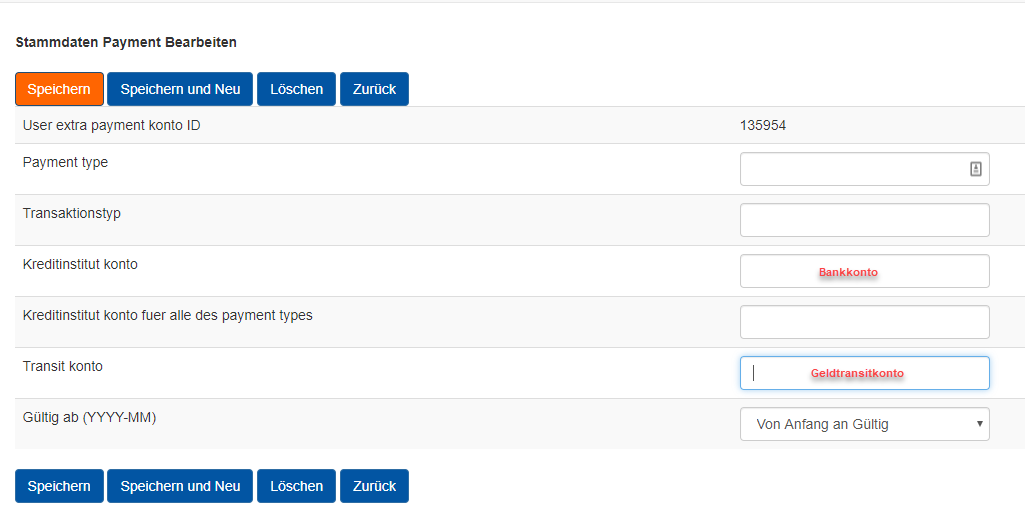Click the autofill icon in Payment type field
1025x514 pixels.
point(975,169)
